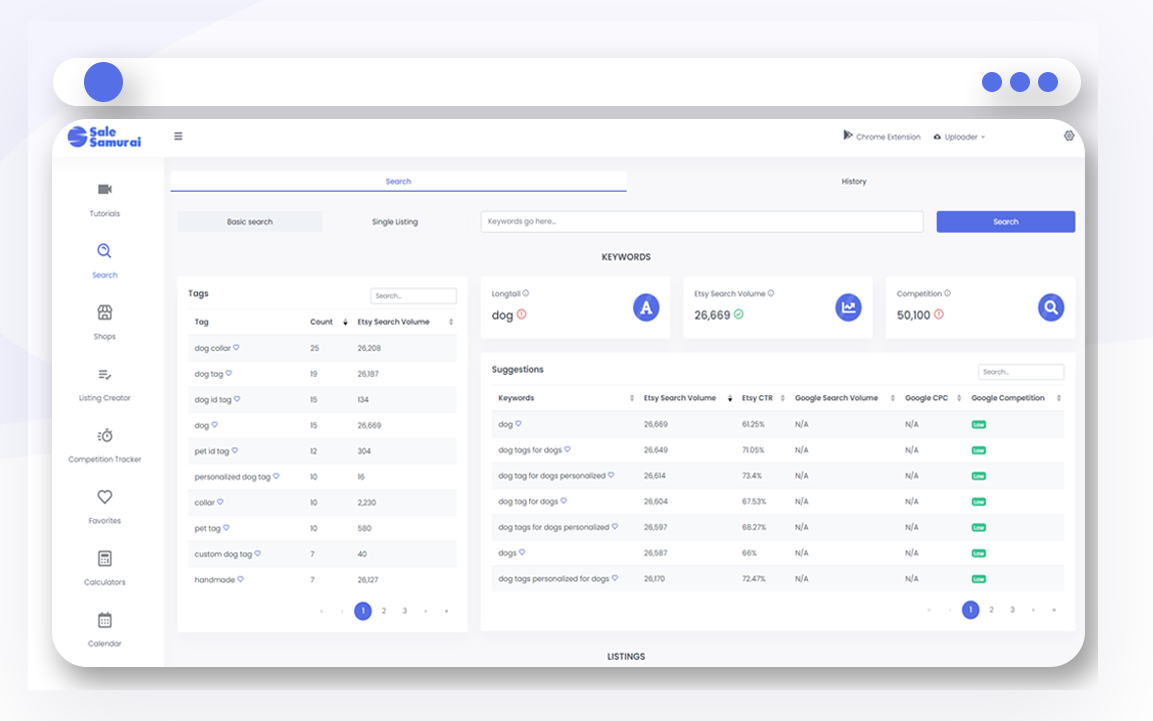Toggle the hamburger menu icon

click(178, 136)
